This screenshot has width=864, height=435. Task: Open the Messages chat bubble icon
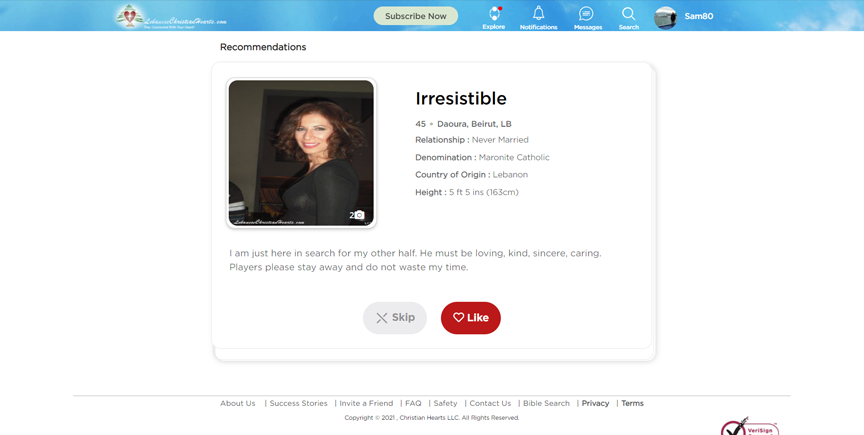pyautogui.click(x=586, y=13)
